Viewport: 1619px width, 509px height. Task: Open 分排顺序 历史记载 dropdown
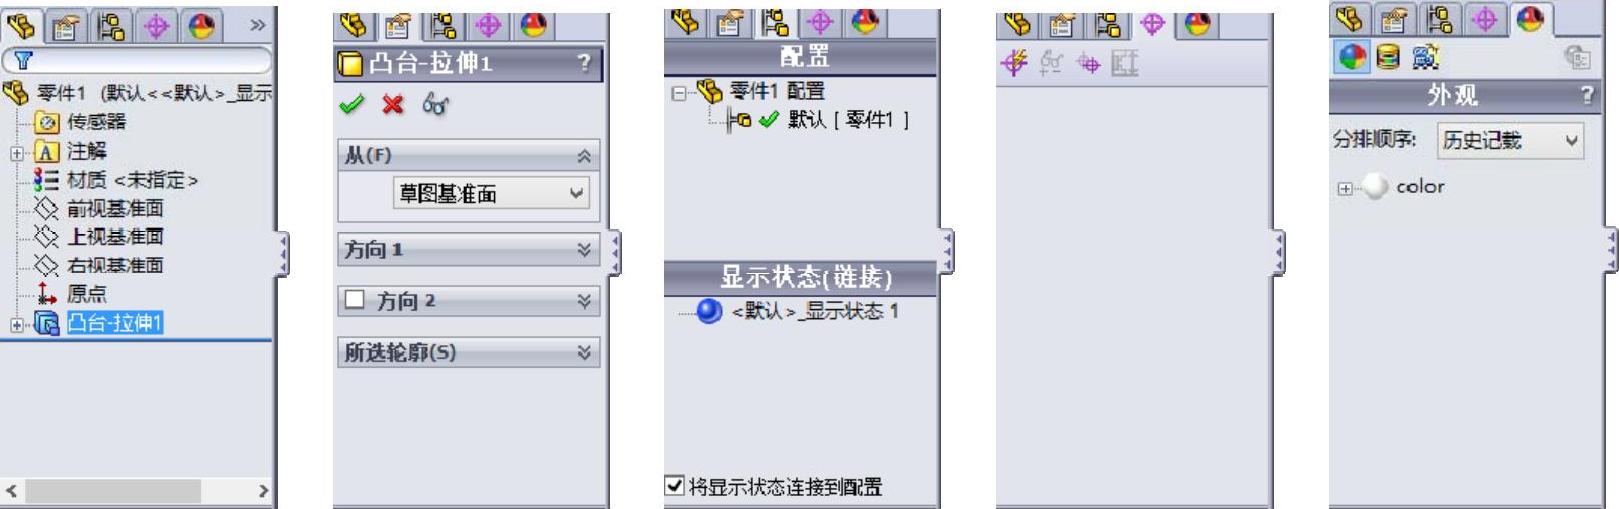tap(1510, 141)
